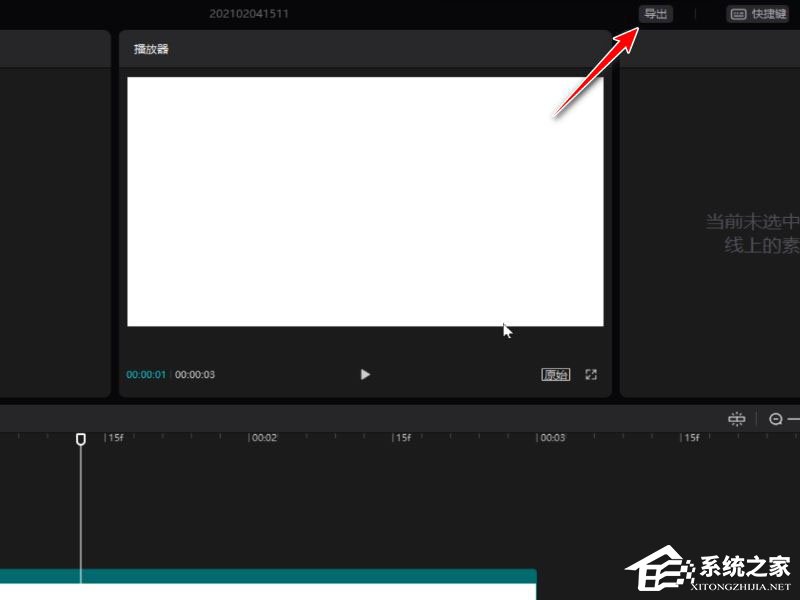Click the 00:02 mark on timeline ruler

[x=263, y=438]
